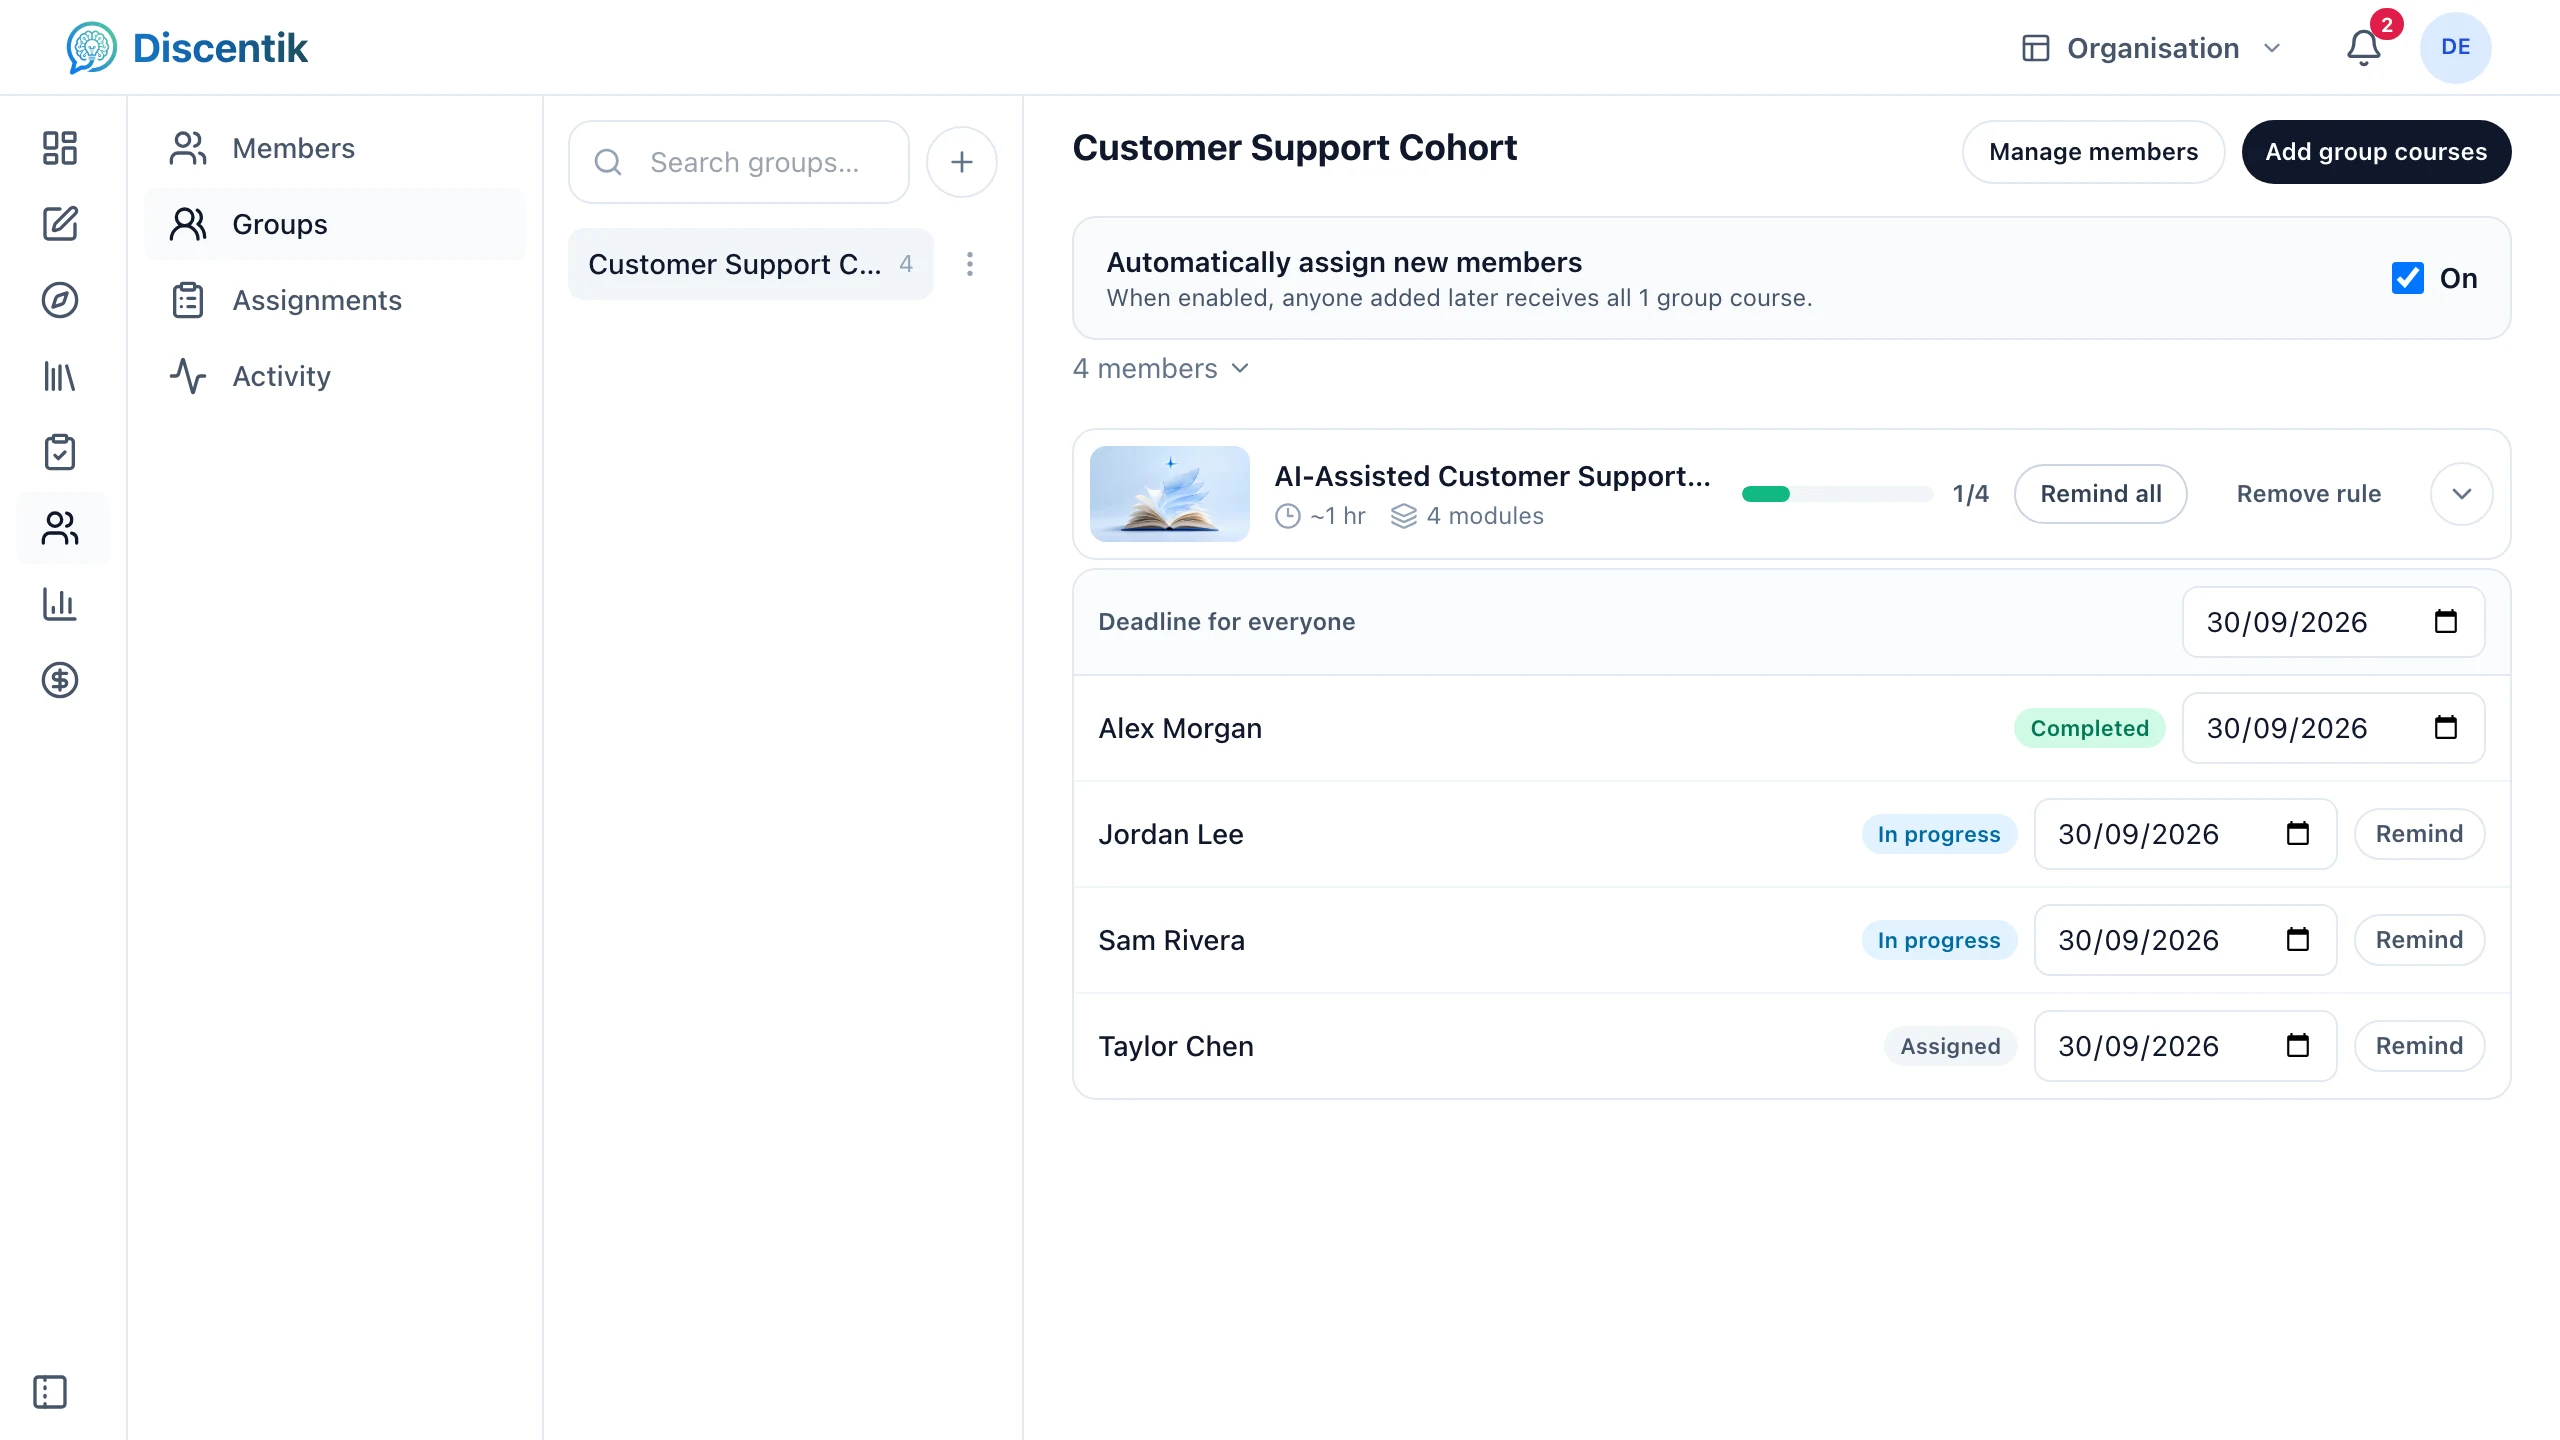The height and width of the screenshot is (1440, 2560).
Task: Open calendar picker in Sam Rivera row
Action: (x=2297, y=940)
